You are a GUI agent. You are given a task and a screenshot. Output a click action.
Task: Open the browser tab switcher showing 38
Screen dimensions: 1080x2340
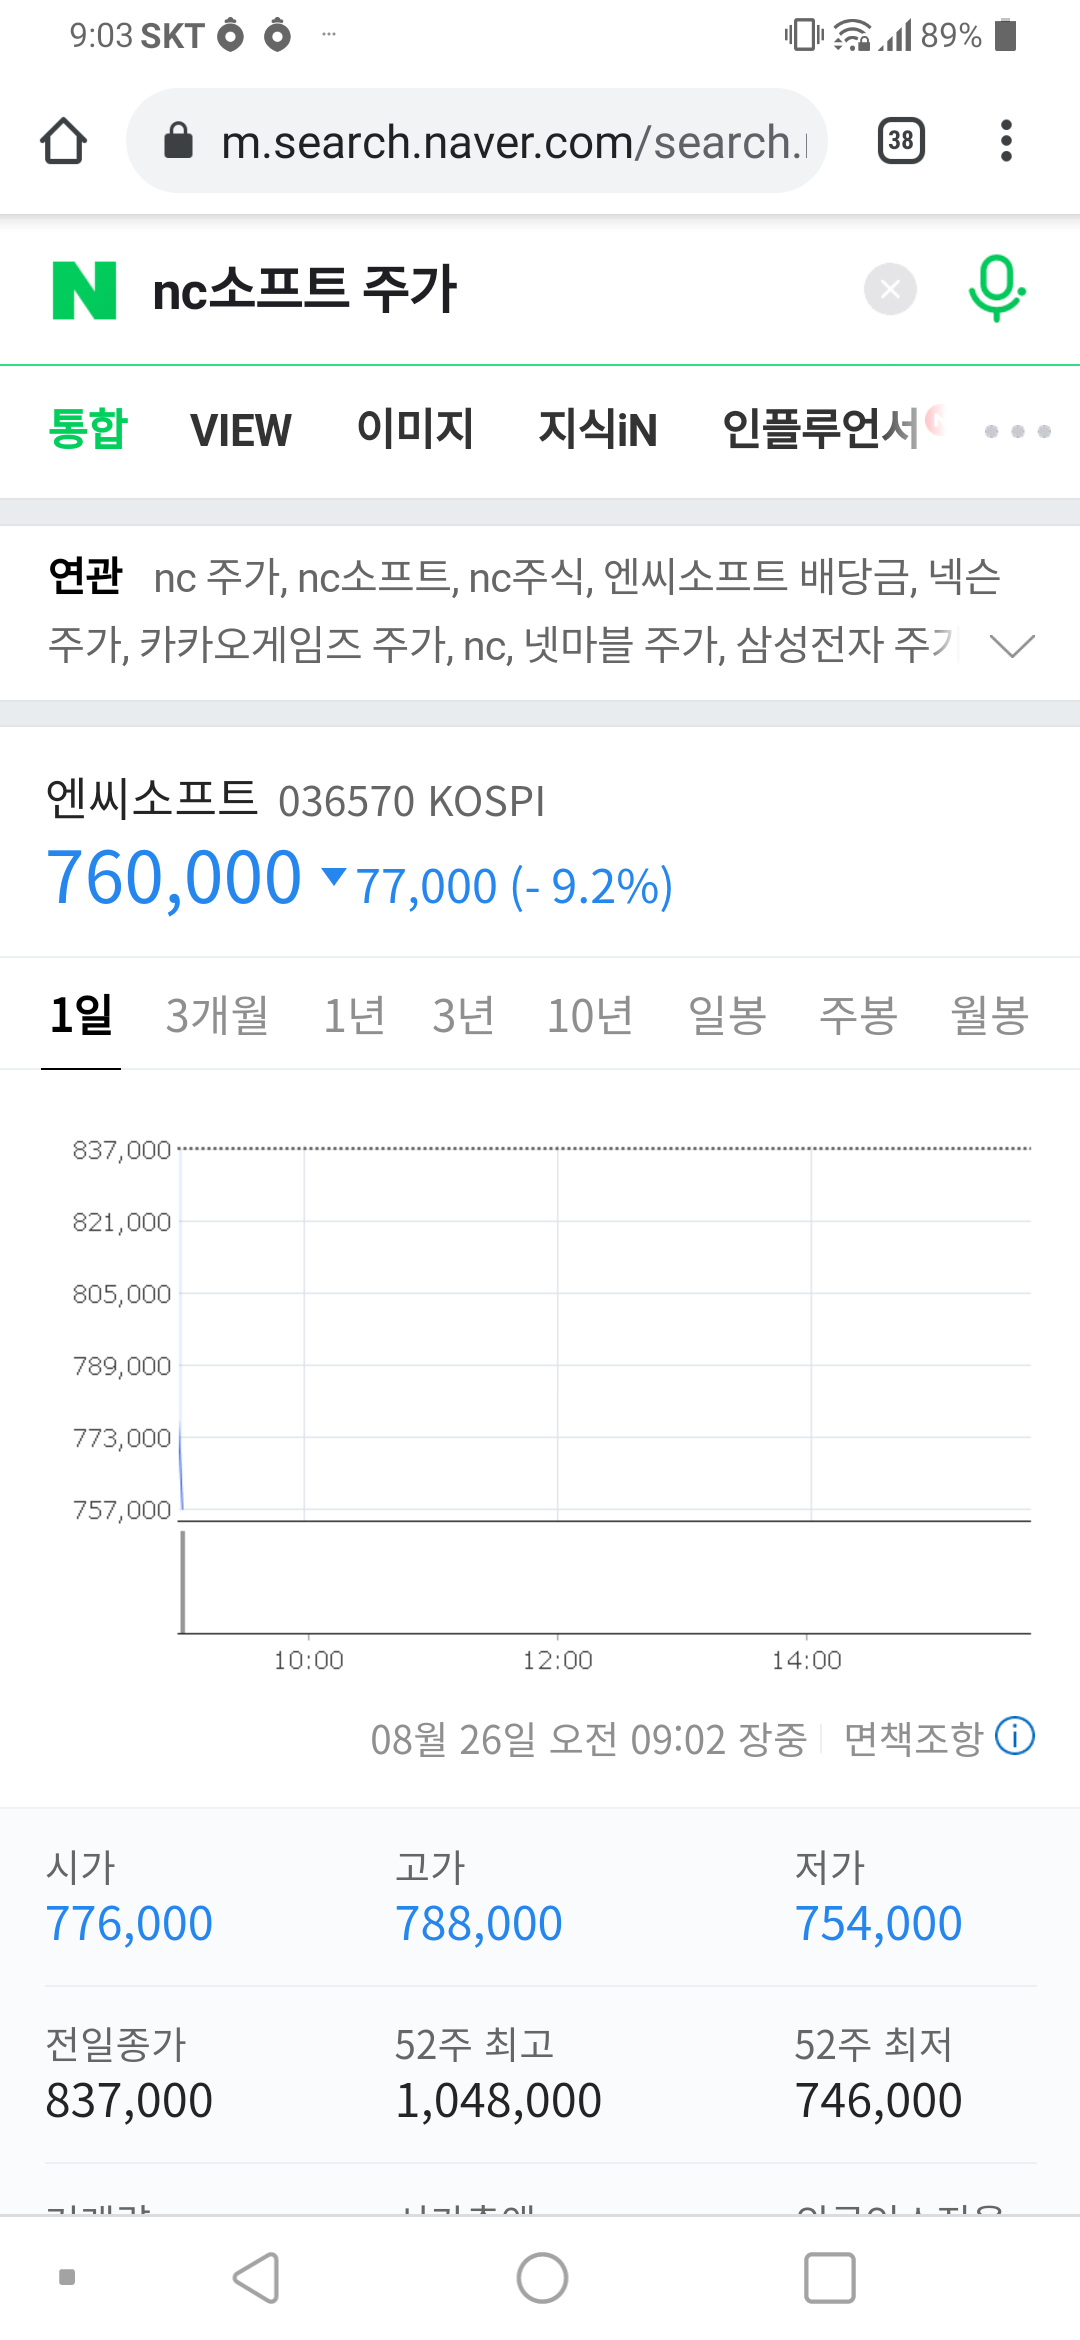pos(900,141)
